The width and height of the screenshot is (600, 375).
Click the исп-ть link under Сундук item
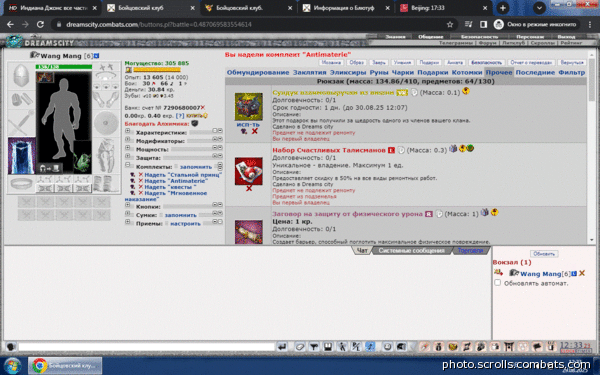tap(248, 125)
